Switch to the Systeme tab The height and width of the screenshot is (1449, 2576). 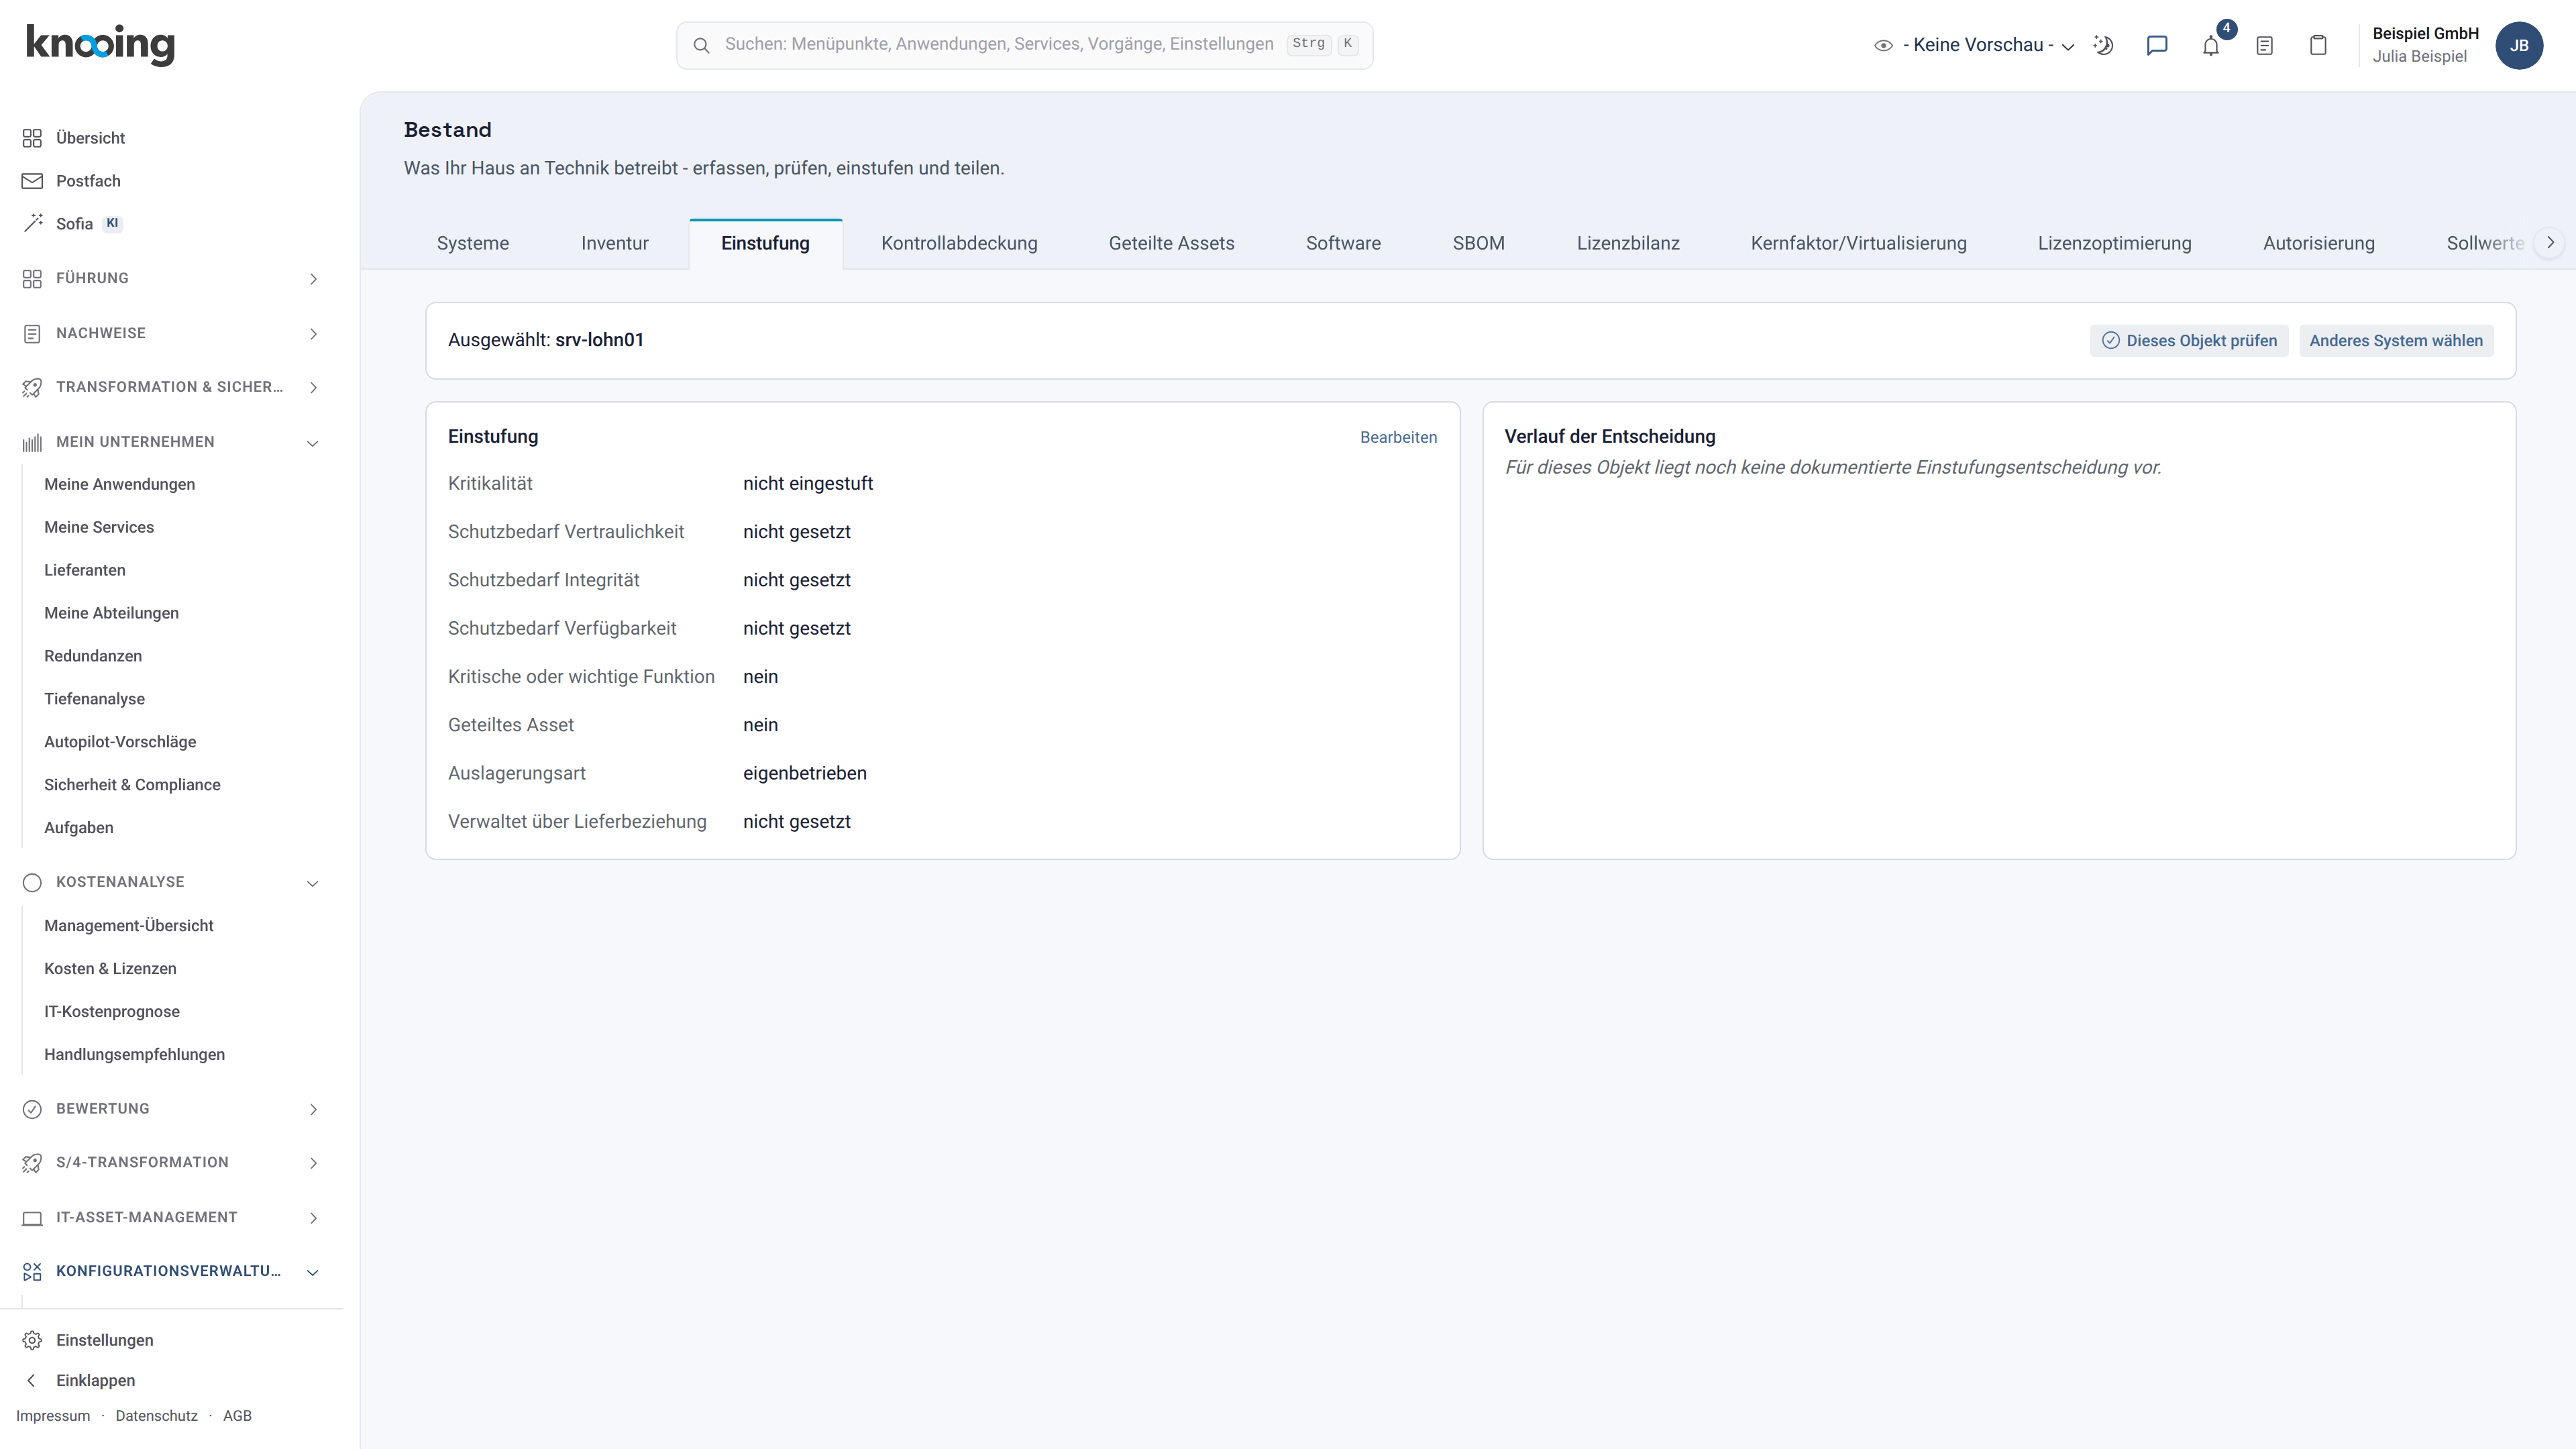tap(473, 243)
